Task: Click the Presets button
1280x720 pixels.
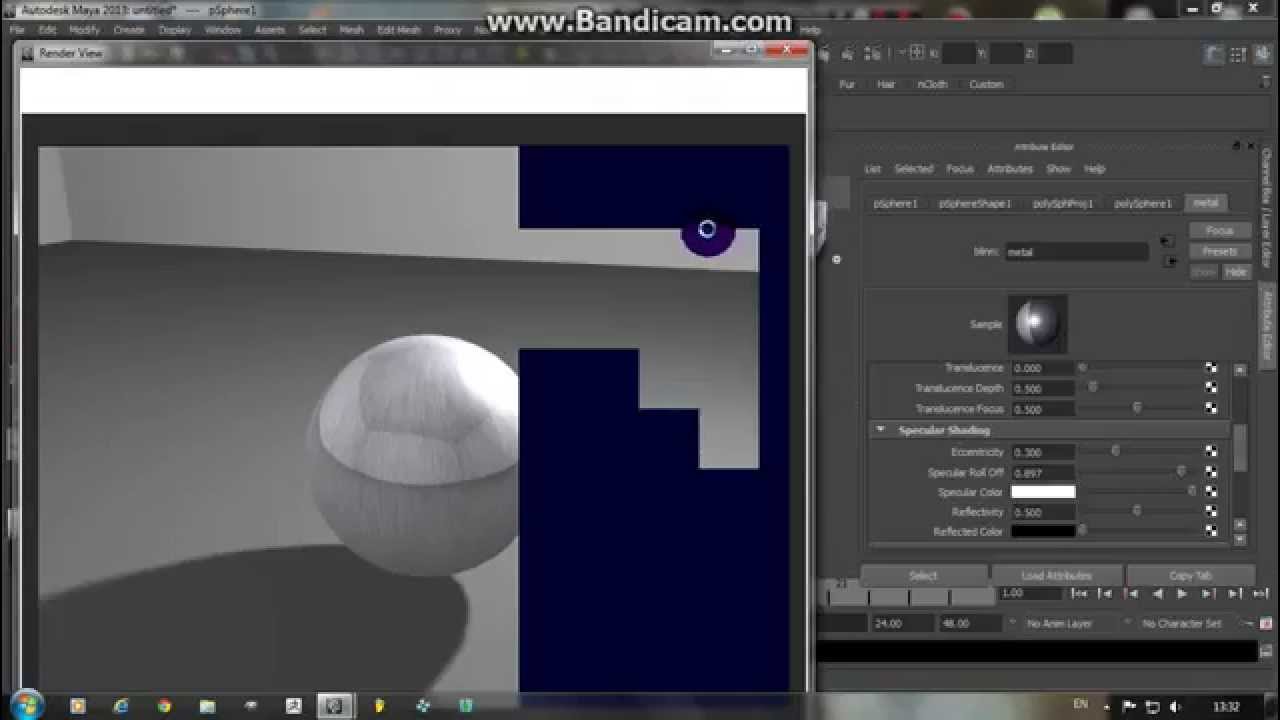Action: click(1219, 252)
